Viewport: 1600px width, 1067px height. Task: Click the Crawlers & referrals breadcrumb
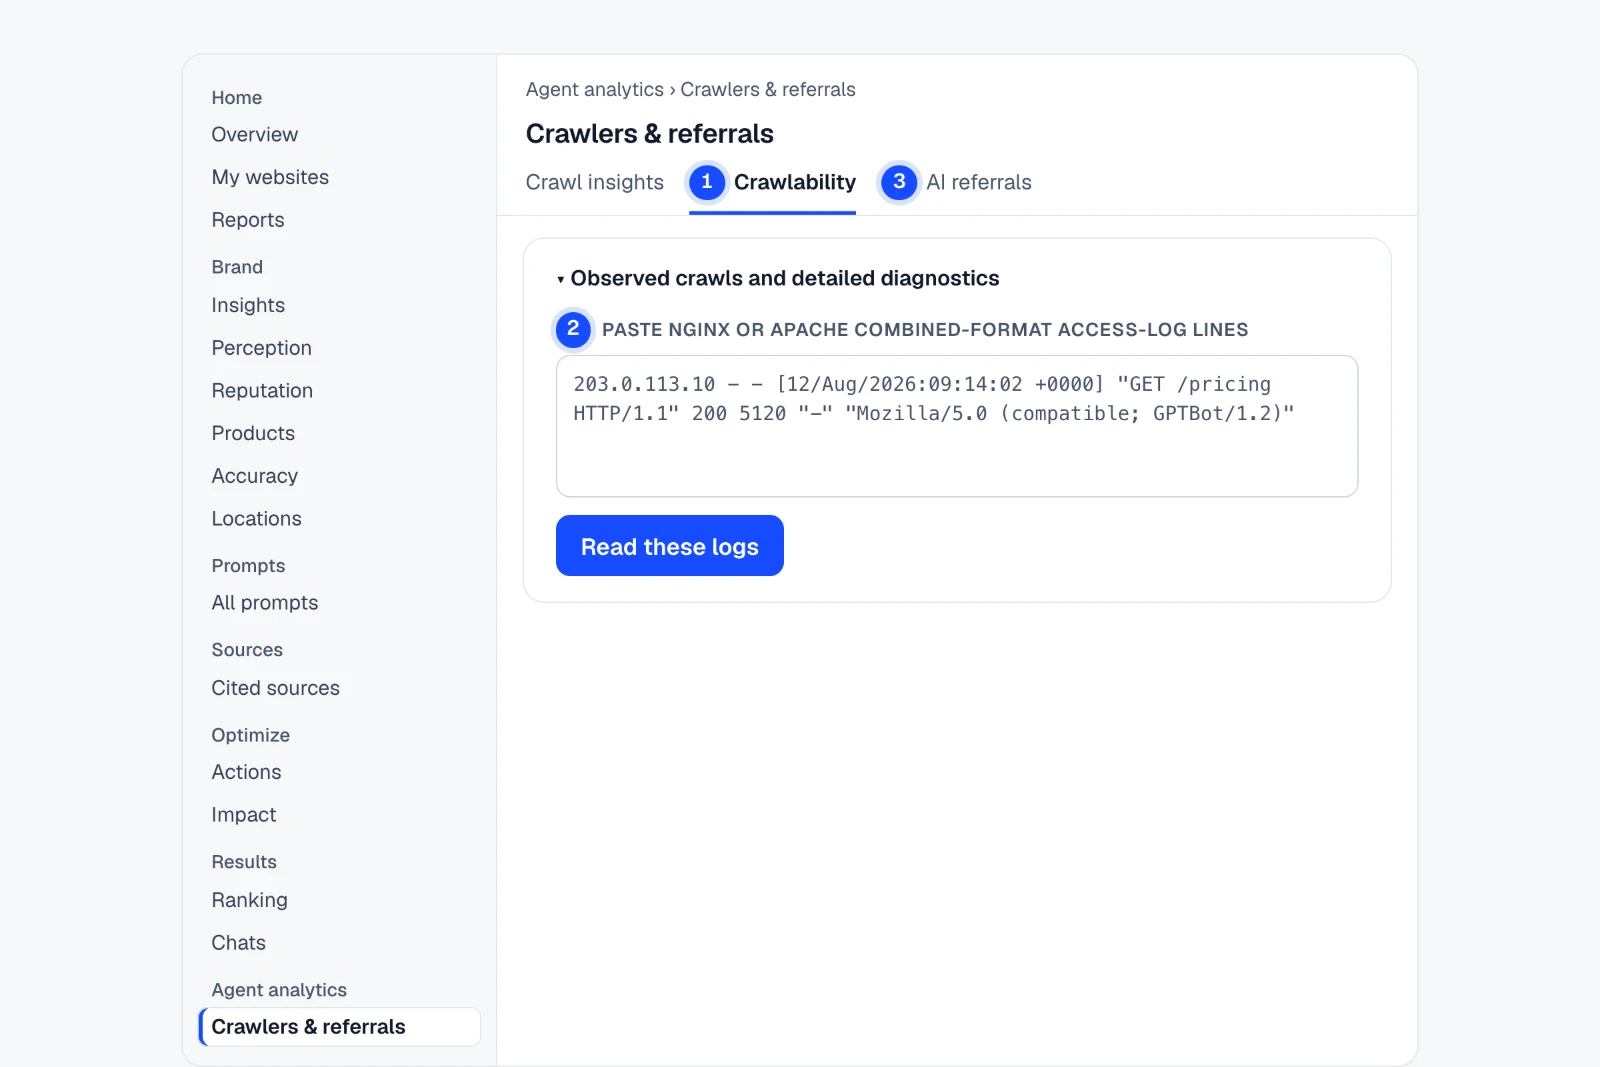pyautogui.click(x=768, y=89)
